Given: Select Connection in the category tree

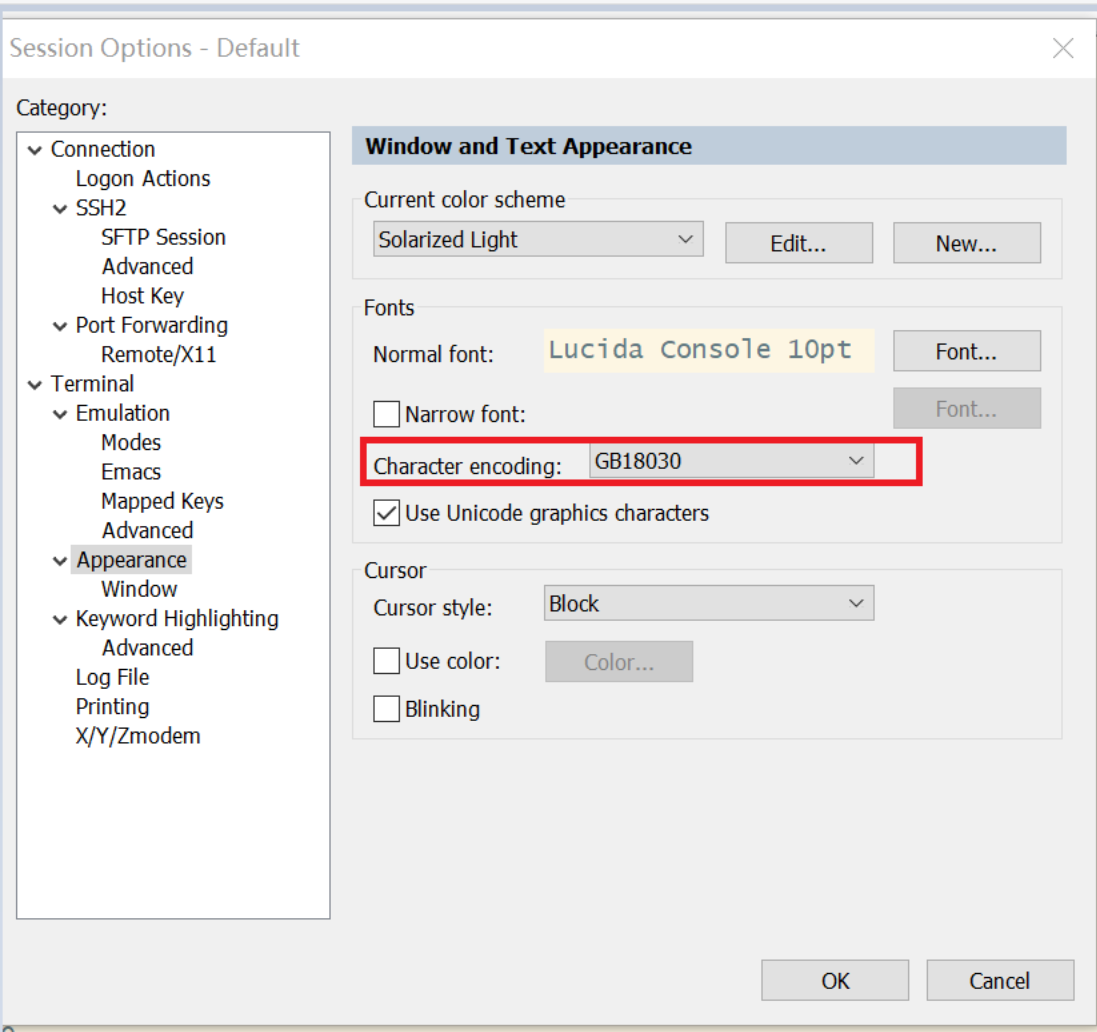Looking at the screenshot, I should (103, 149).
